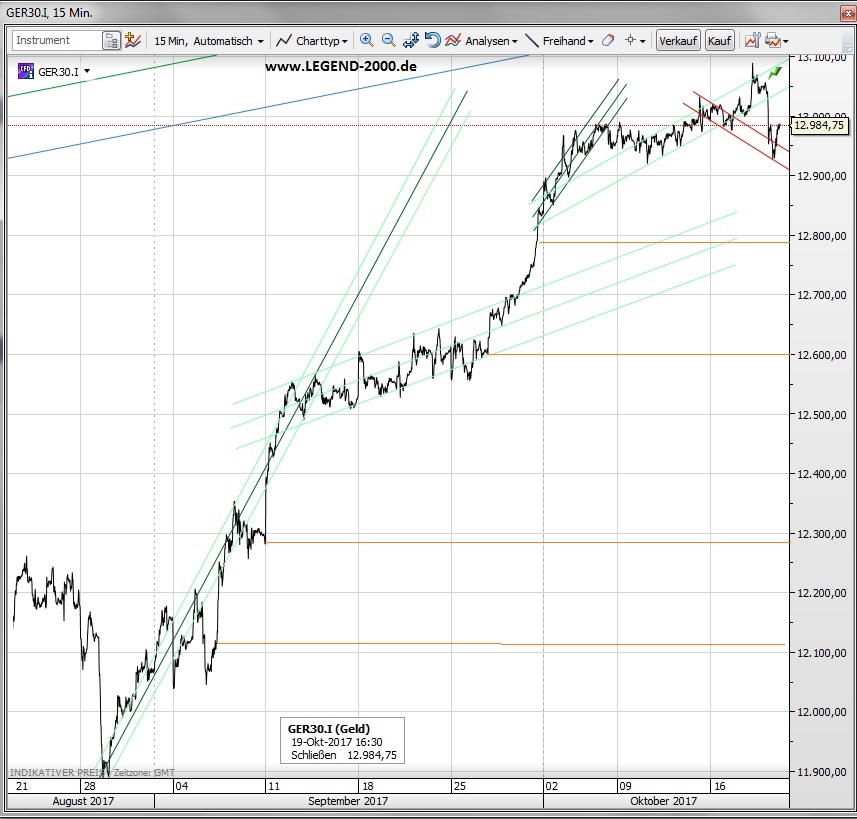Click the zoom out magnifier icon
This screenshot has height=819, width=857.
click(x=389, y=40)
